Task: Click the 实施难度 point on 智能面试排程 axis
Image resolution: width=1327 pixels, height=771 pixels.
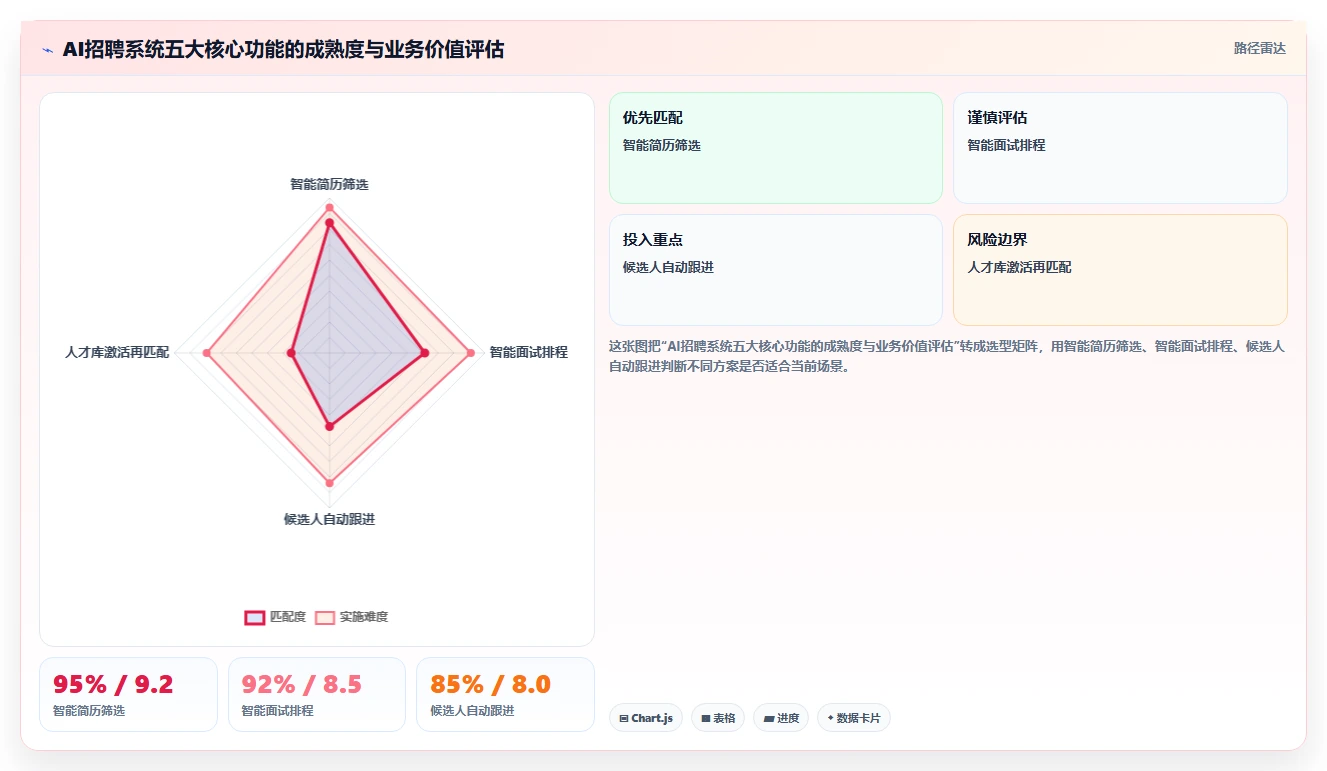Action: 470,352
